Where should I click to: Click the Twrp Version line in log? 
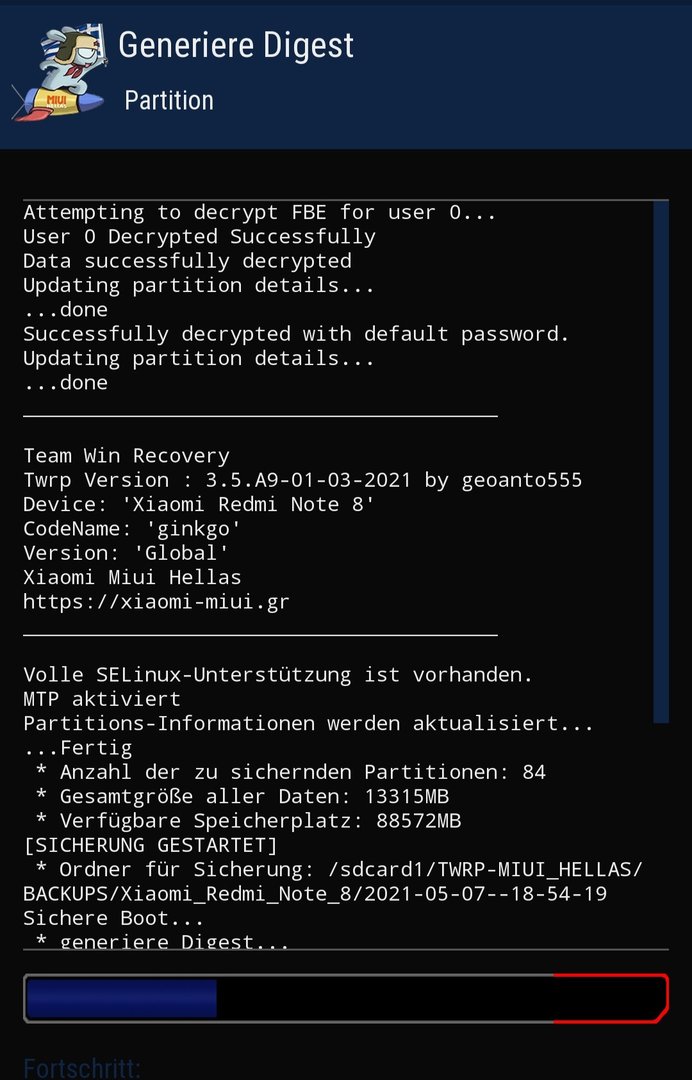tap(302, 480)
